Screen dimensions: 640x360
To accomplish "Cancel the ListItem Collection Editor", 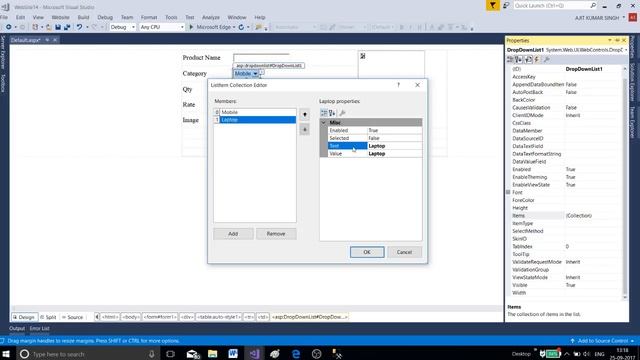I will [404, 252].
